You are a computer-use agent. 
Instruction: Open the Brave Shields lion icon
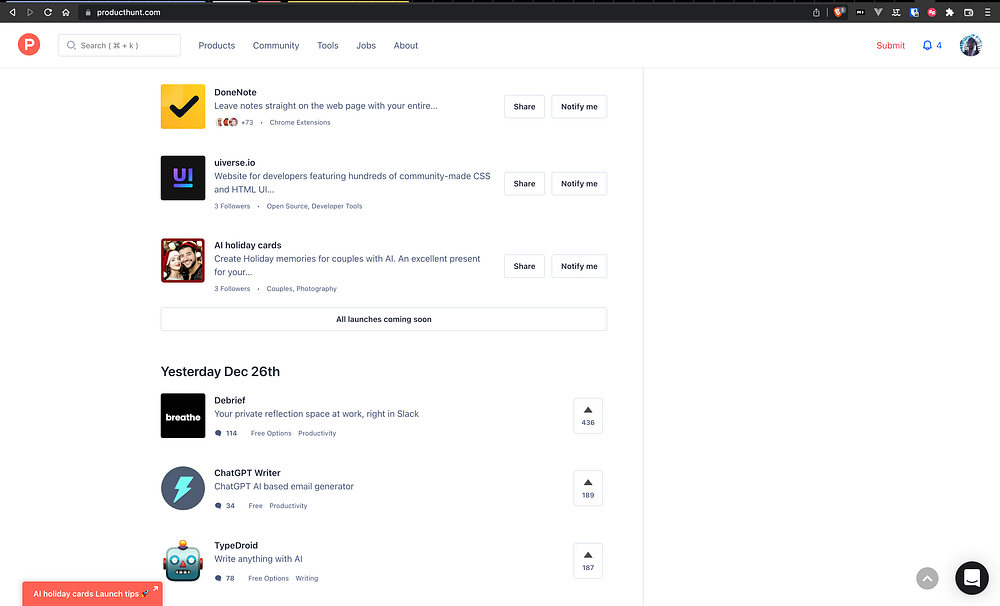coord(839,11)
